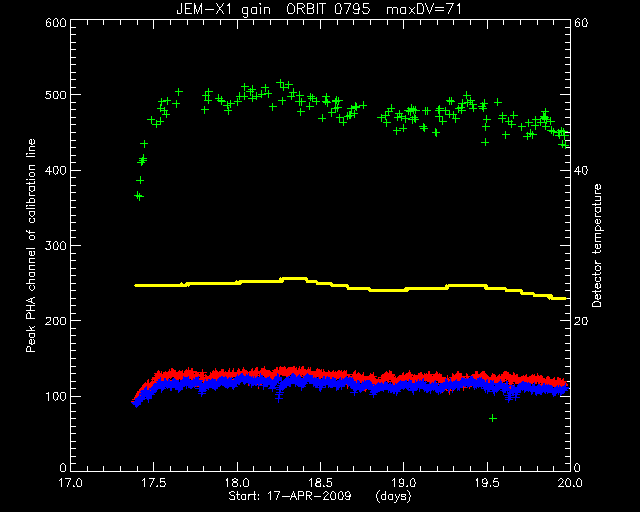Click the 400 tick label on left axis
This screenshot has width=640, height=512.
tap(56, 170)
